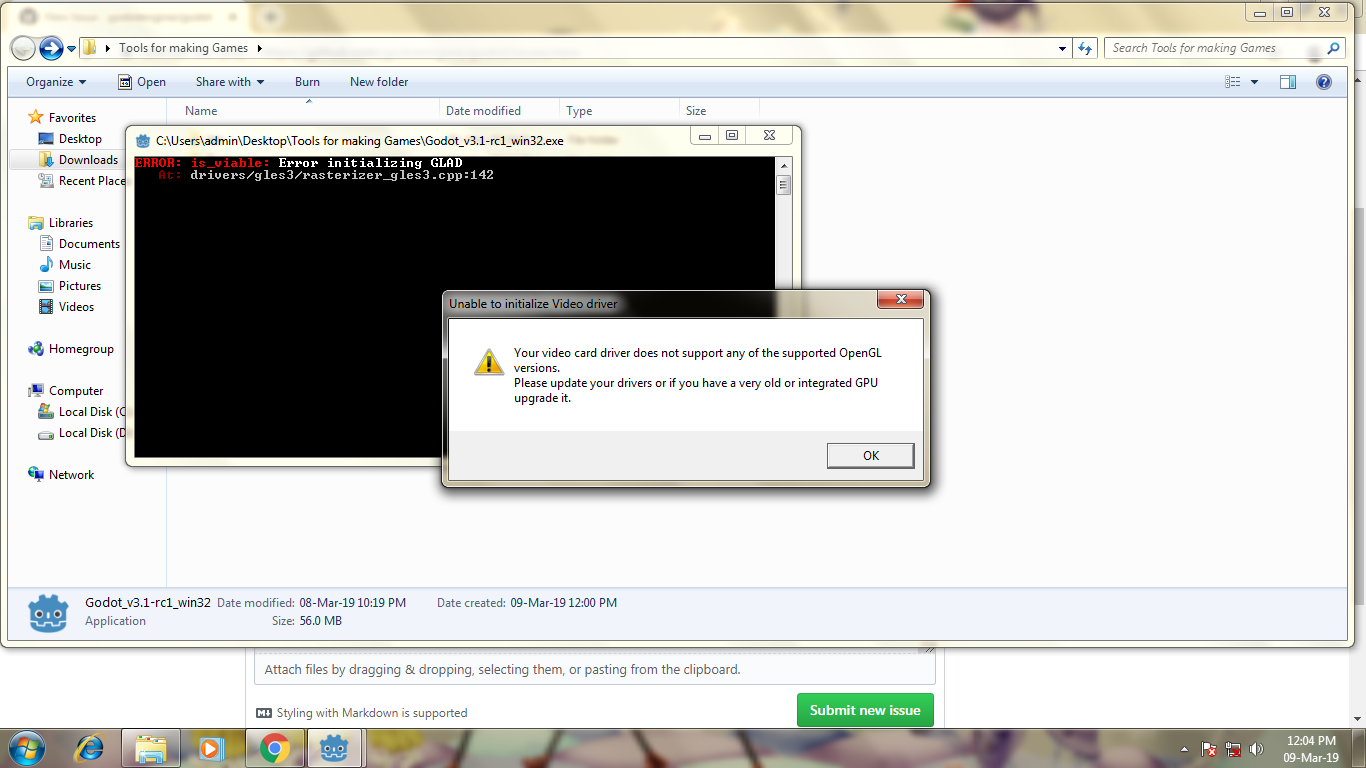
Task: Select Desktop in navigation pane
Action: [70, 139]
